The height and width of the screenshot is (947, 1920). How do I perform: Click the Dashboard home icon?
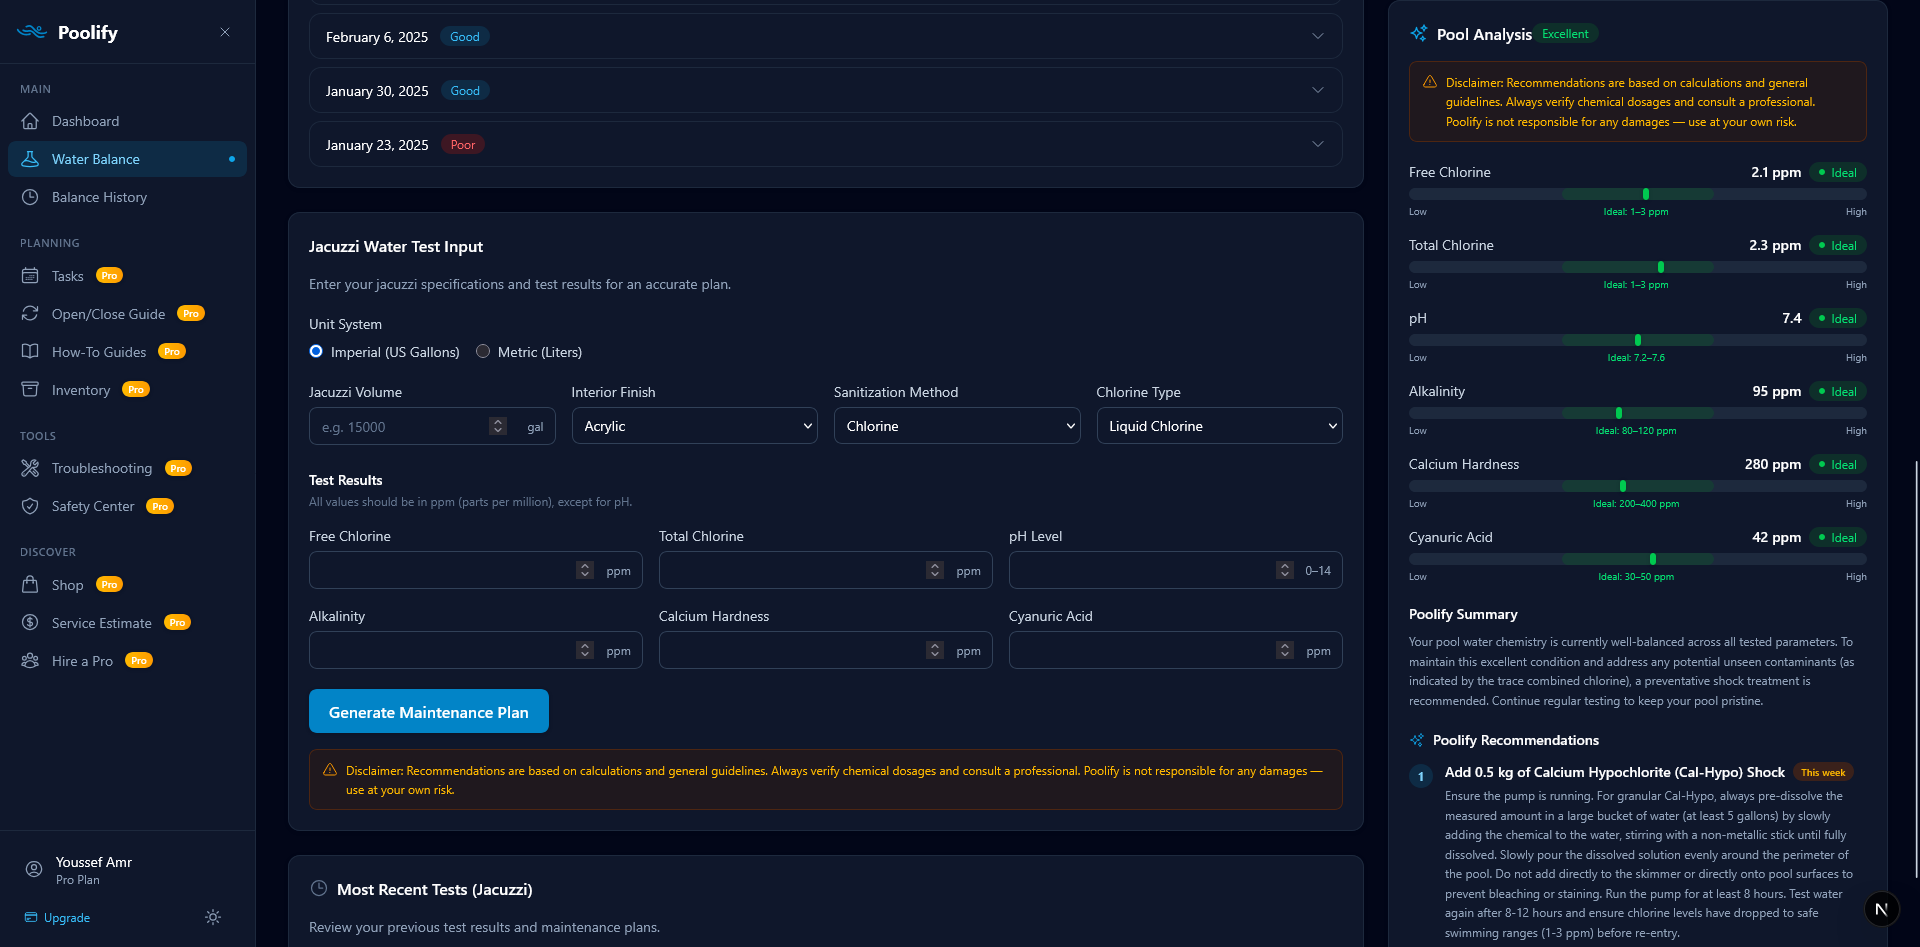pos(30,121)
